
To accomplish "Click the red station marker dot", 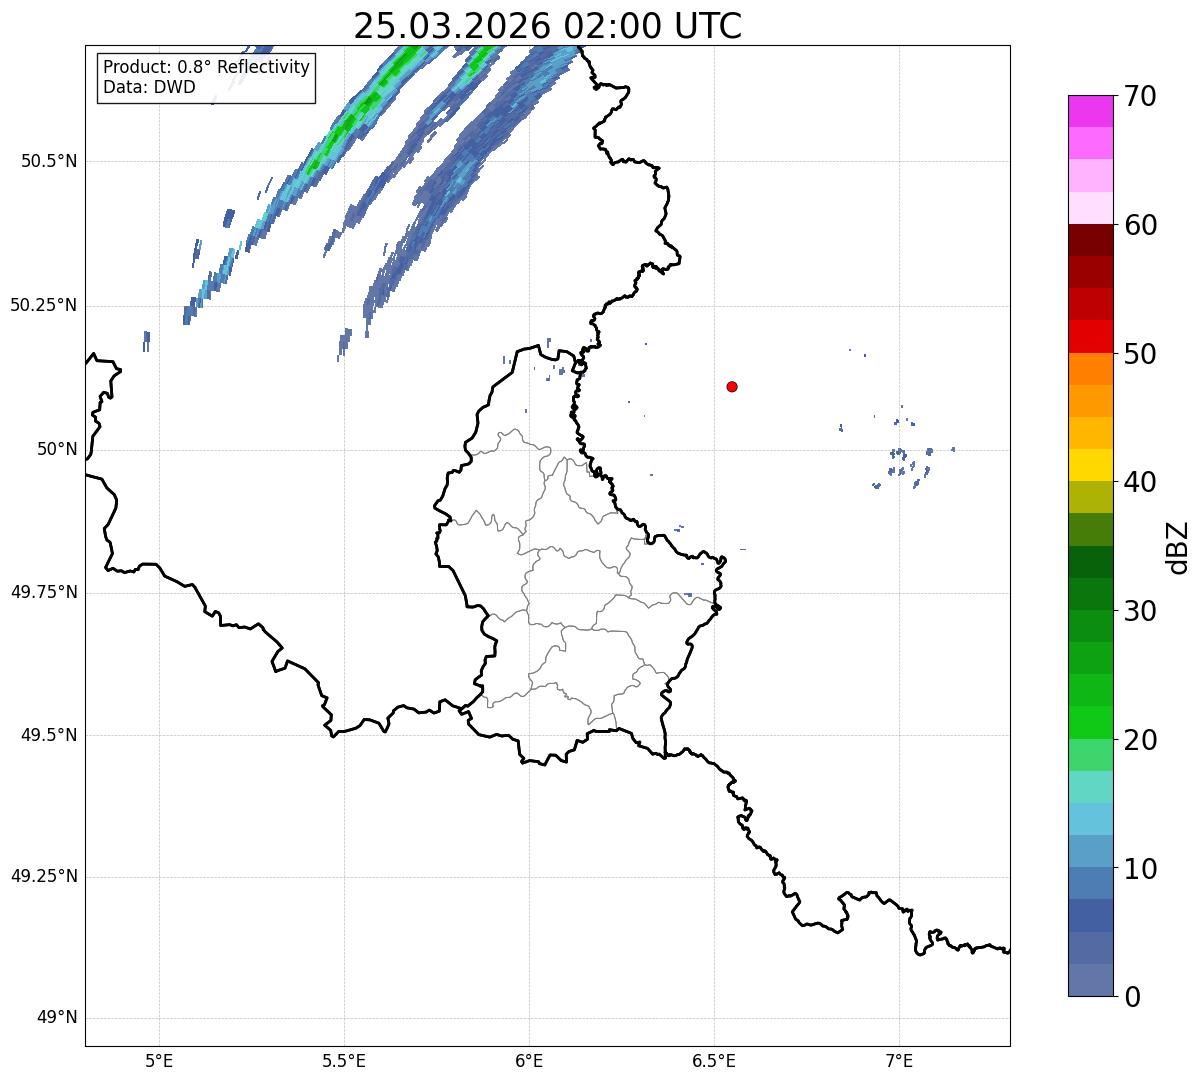I will click(x=732, y=386).
